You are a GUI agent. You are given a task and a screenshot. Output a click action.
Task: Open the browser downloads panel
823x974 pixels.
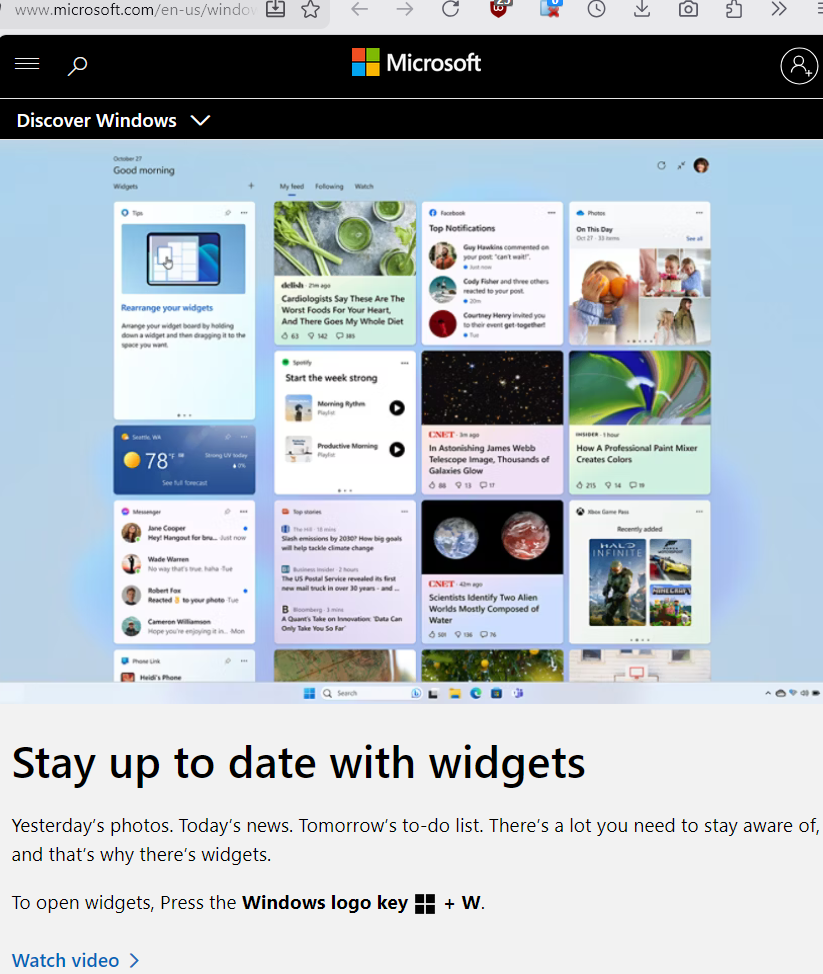click(642, 9)
